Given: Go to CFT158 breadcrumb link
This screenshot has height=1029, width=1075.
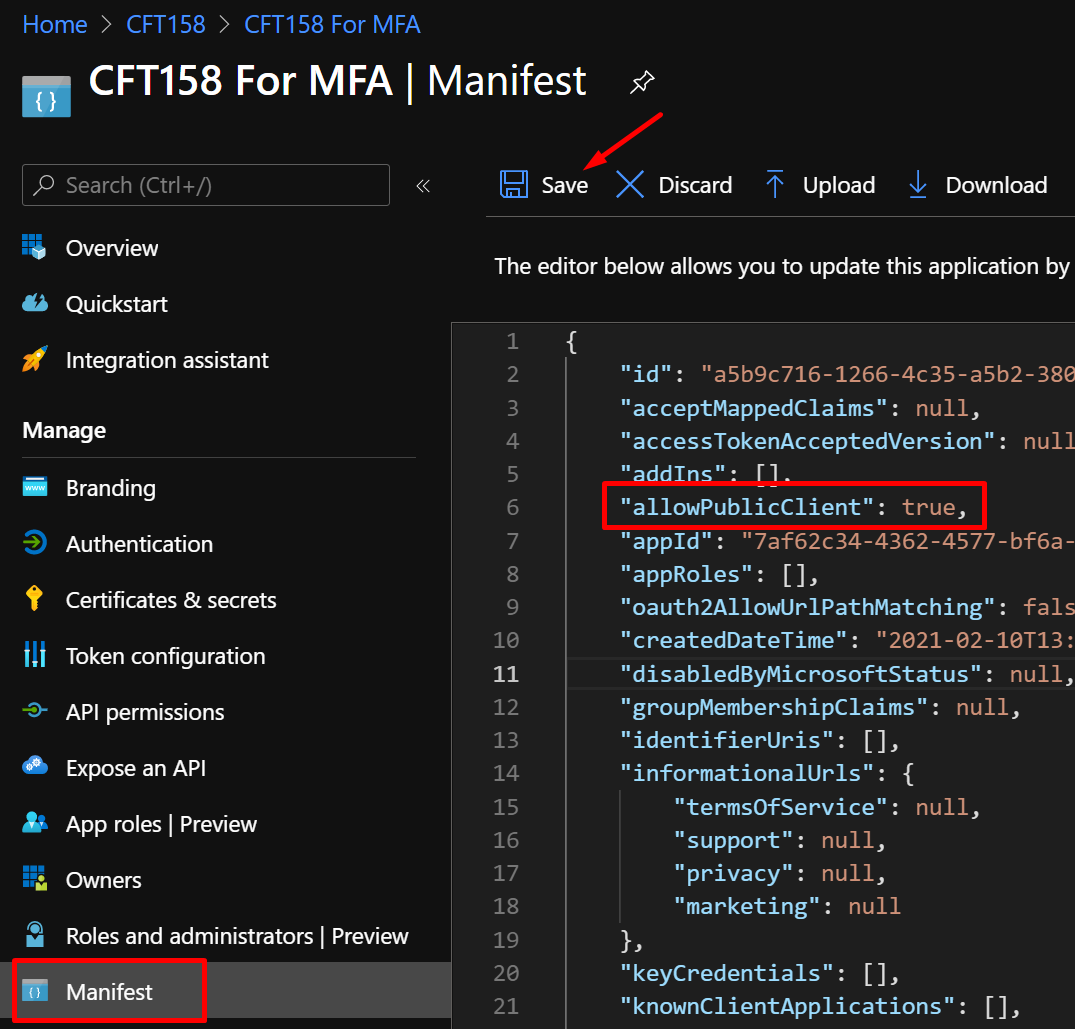Looking at the screenshot, I should 166,25.
